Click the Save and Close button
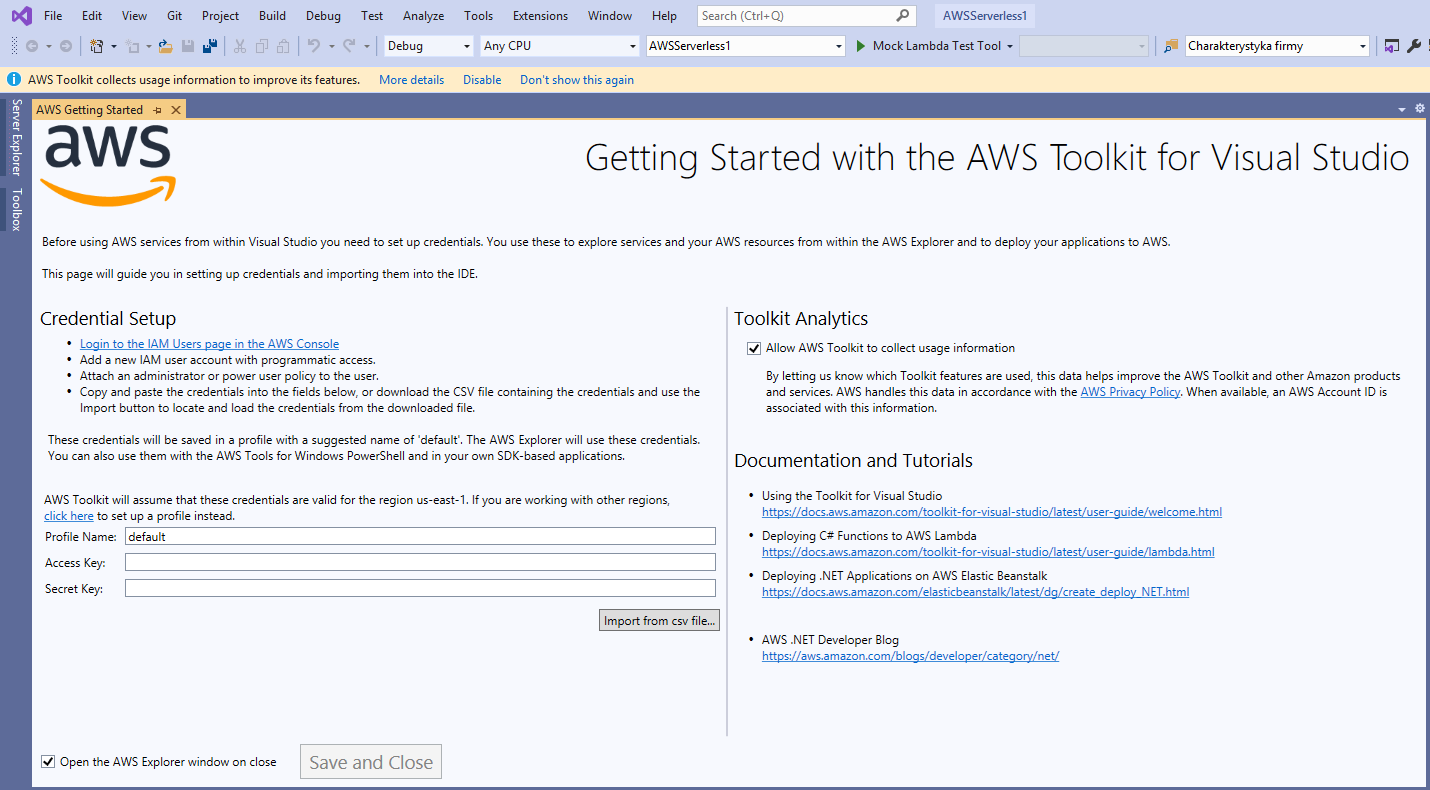The width and height of the screenshot is (1430, 790). pyautogui.click(x=371, y=762)
